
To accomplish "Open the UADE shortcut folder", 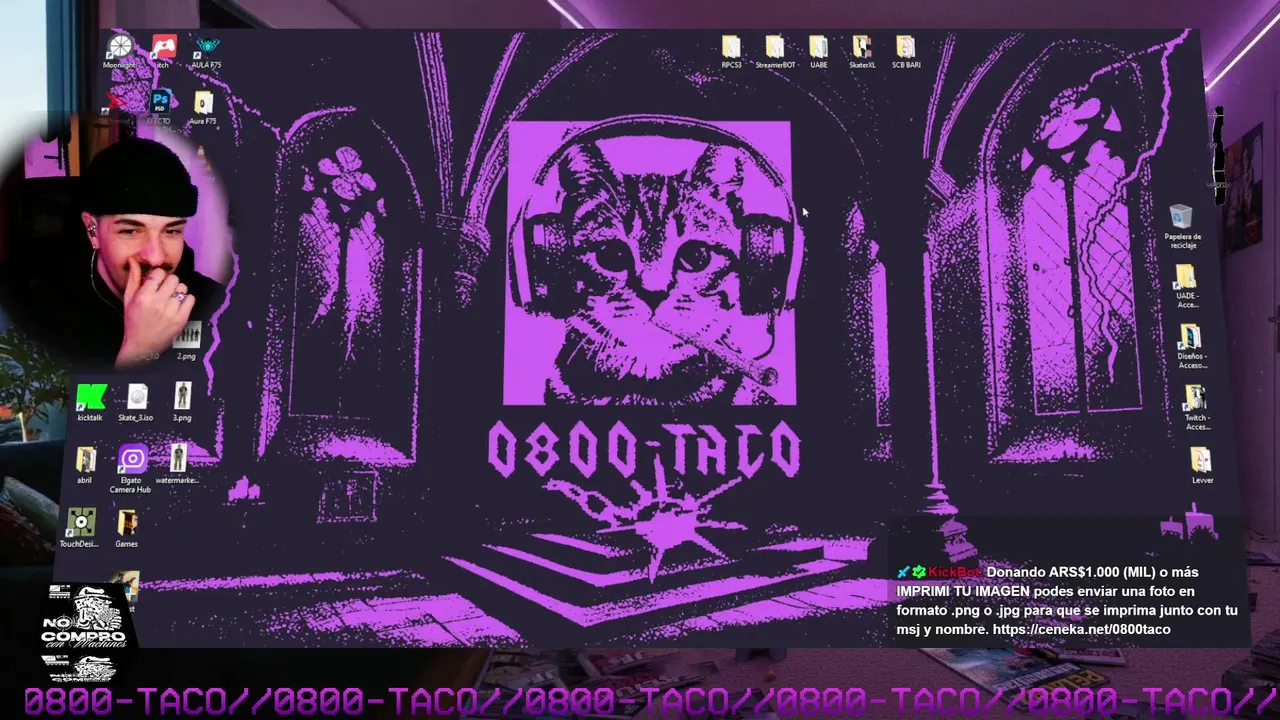I will pos(1187,286).
